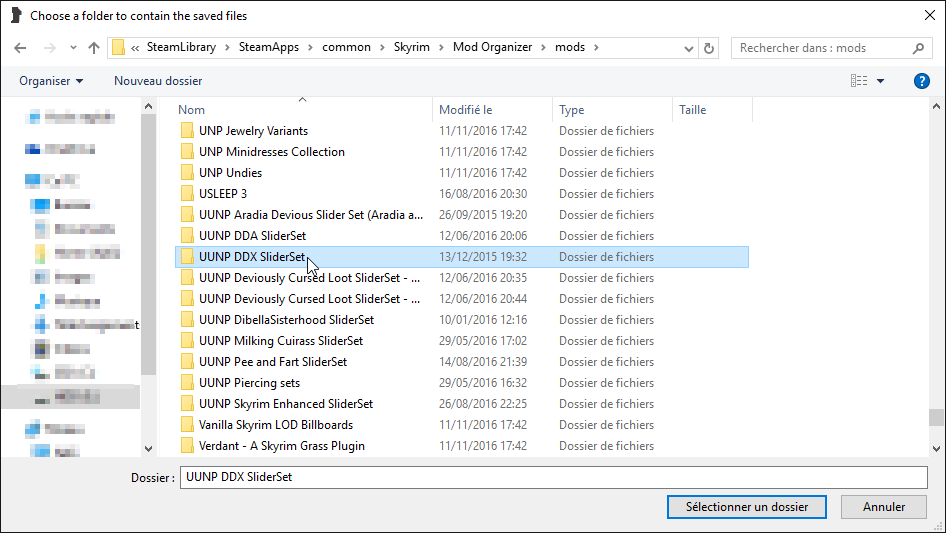Select UUNP Piercing sets folder
Image resolution: width=946 pixels, height=533 pixels.
(462, 383)
